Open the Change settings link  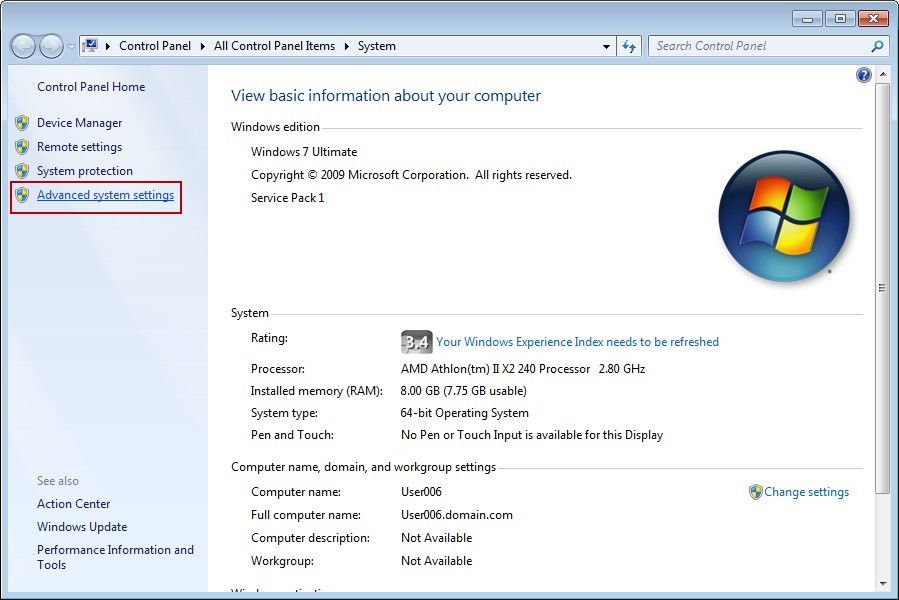(x=806, y=492)
